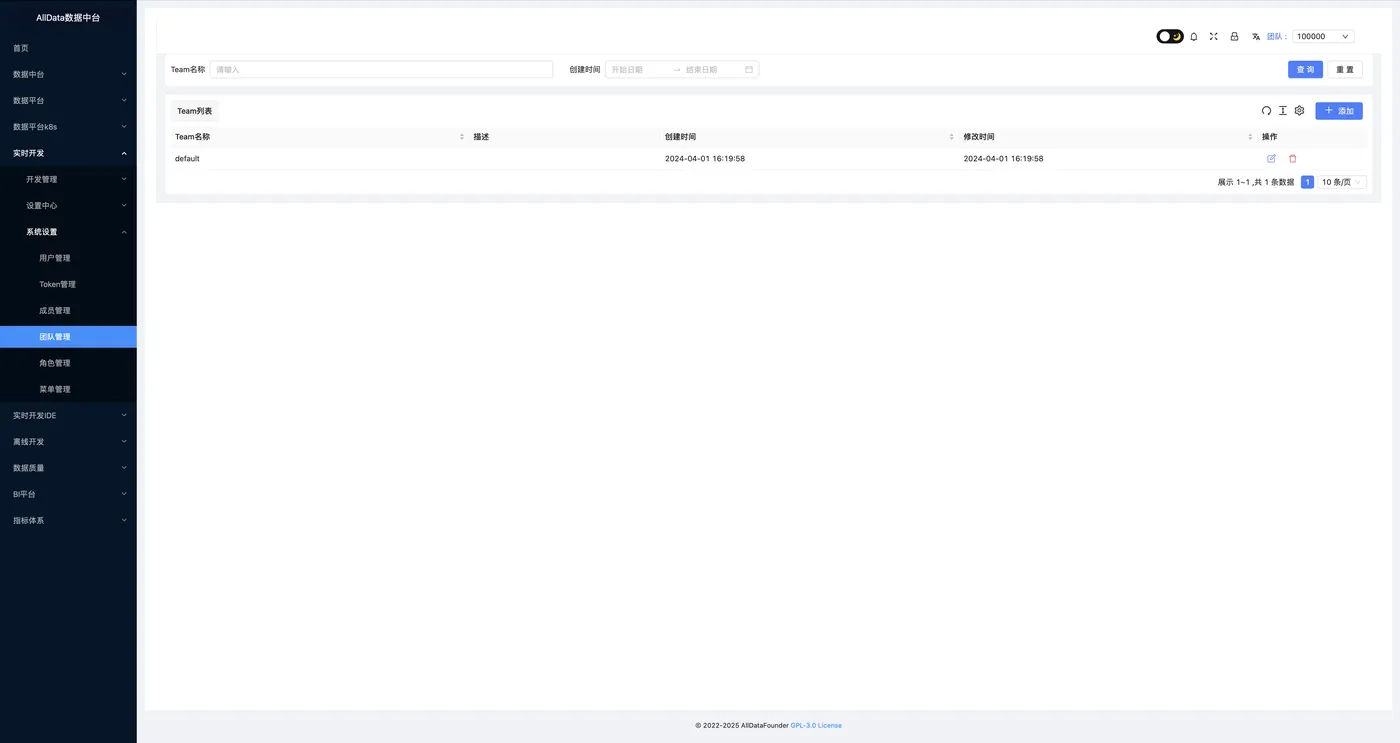Click the 添加 button

pyautogui.click(x=1339, y=111)
